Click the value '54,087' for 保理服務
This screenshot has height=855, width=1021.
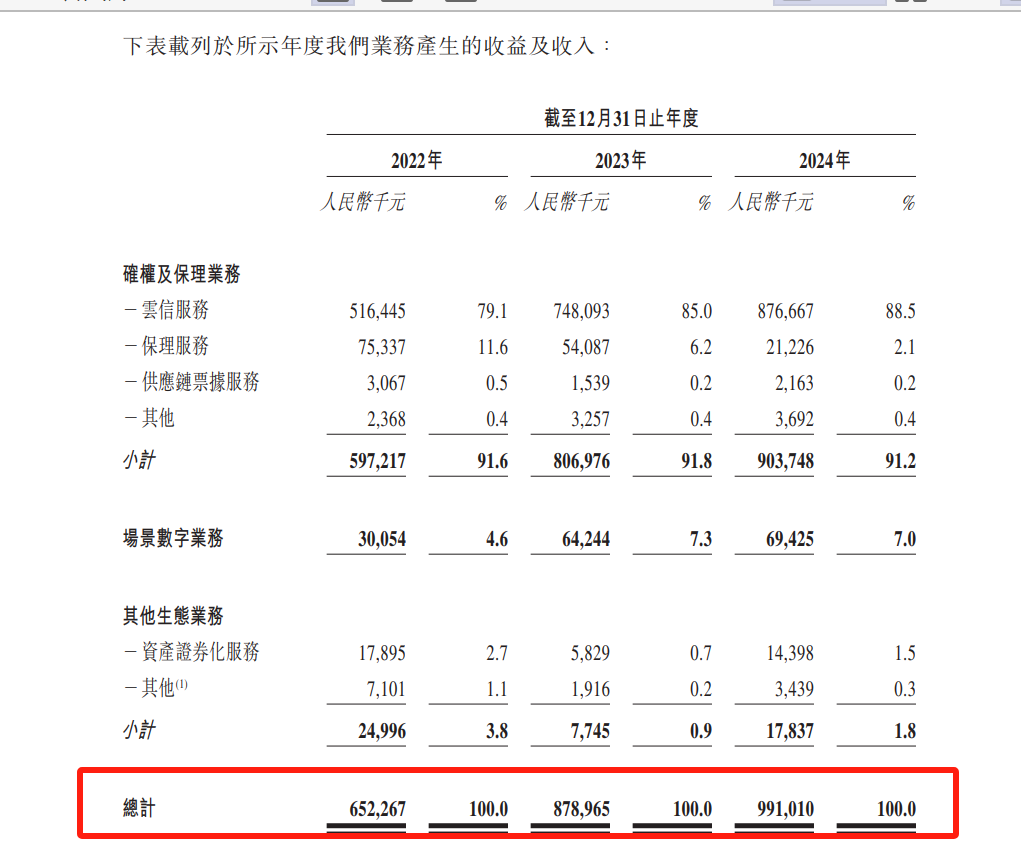click(x=586, y=347)
